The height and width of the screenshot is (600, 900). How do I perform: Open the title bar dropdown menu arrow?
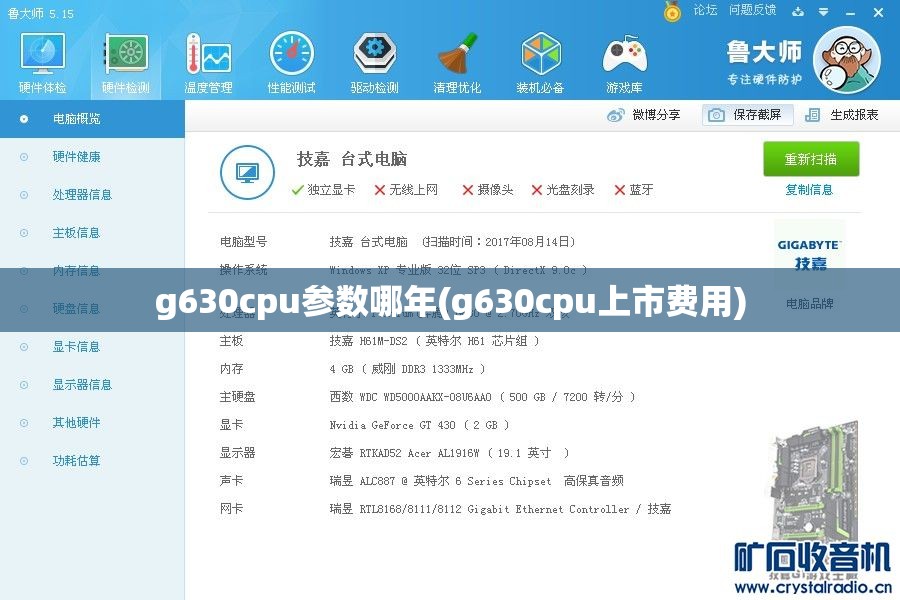pos(824,11)
